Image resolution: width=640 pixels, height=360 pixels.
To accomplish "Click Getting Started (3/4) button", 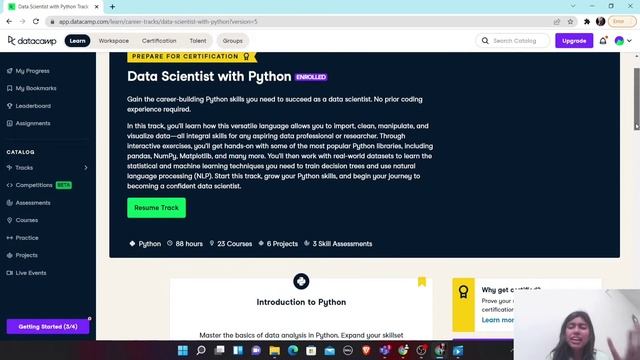I will pyautogui.click(x=48, y=327).
